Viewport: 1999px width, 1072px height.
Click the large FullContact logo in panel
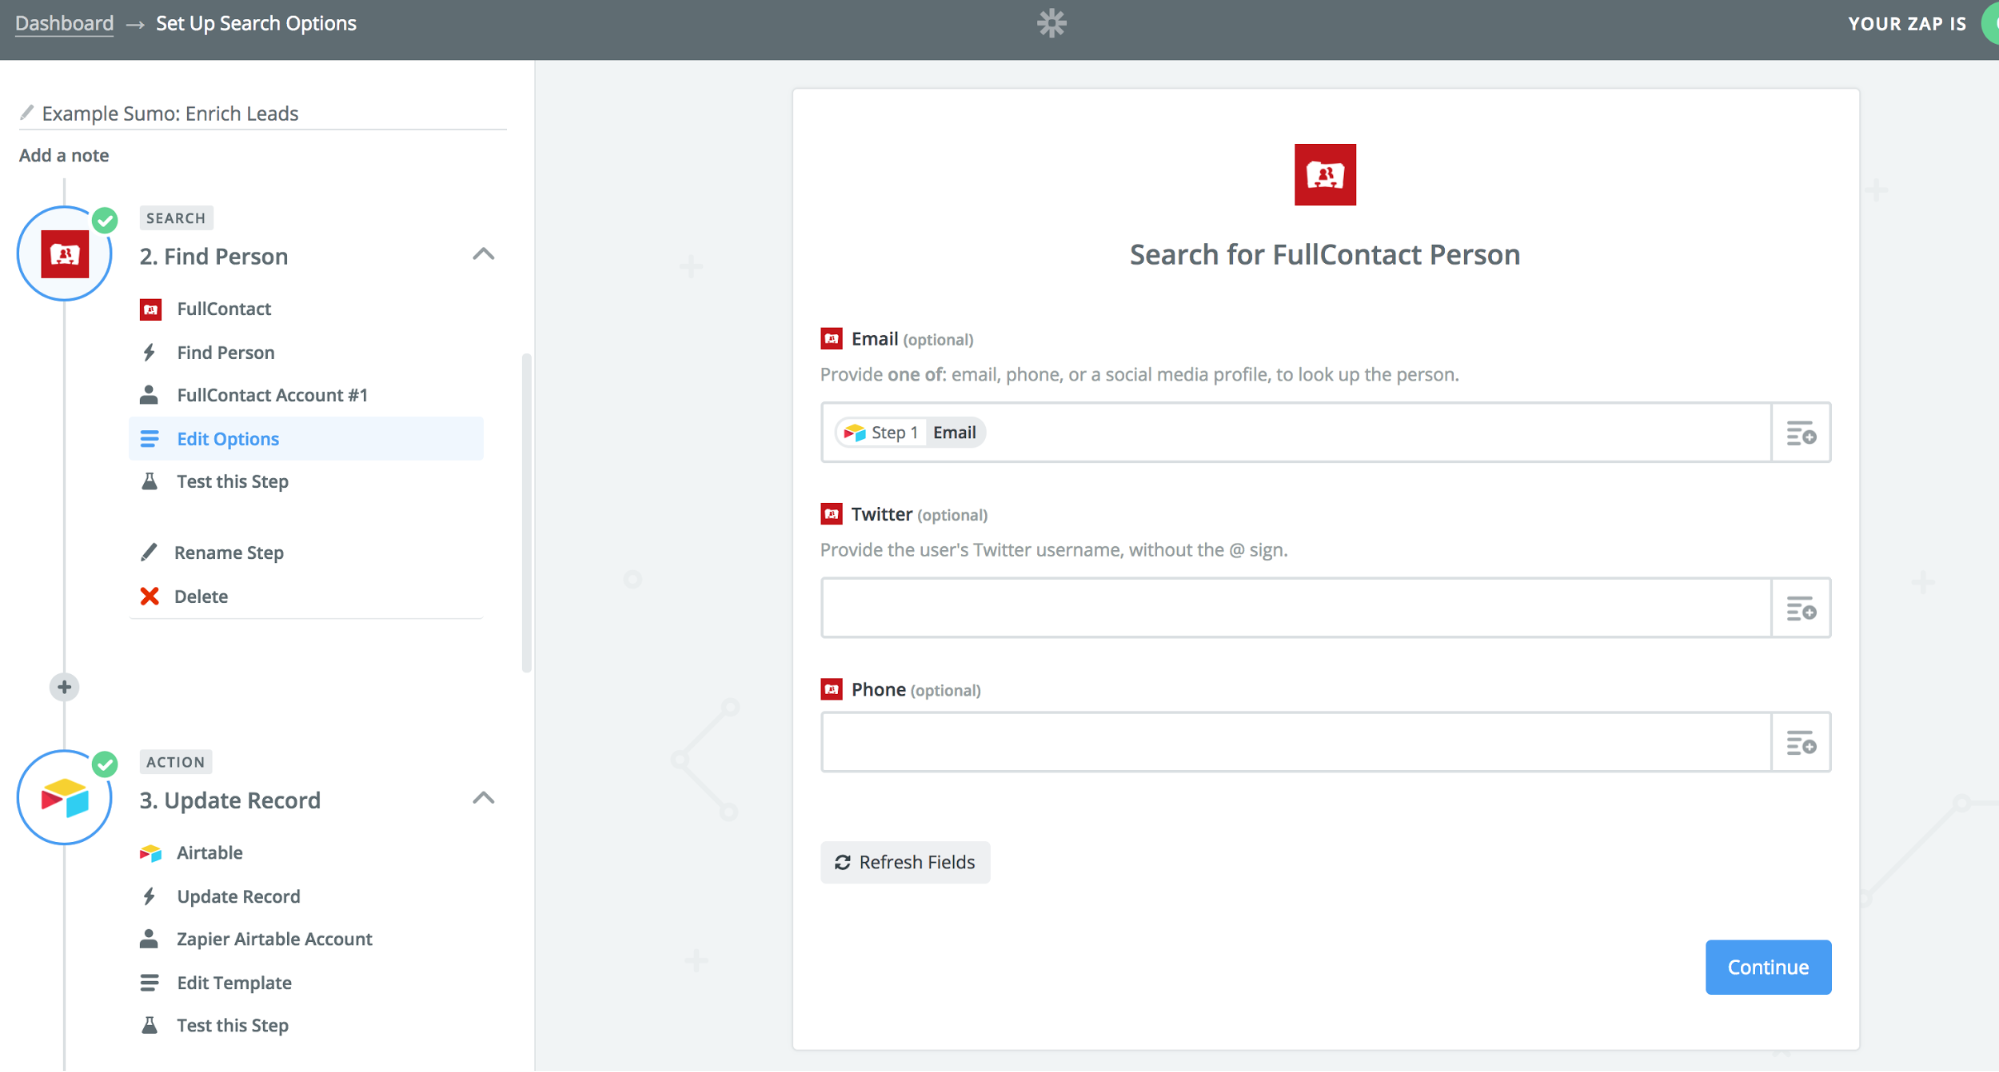point(1325,175)
